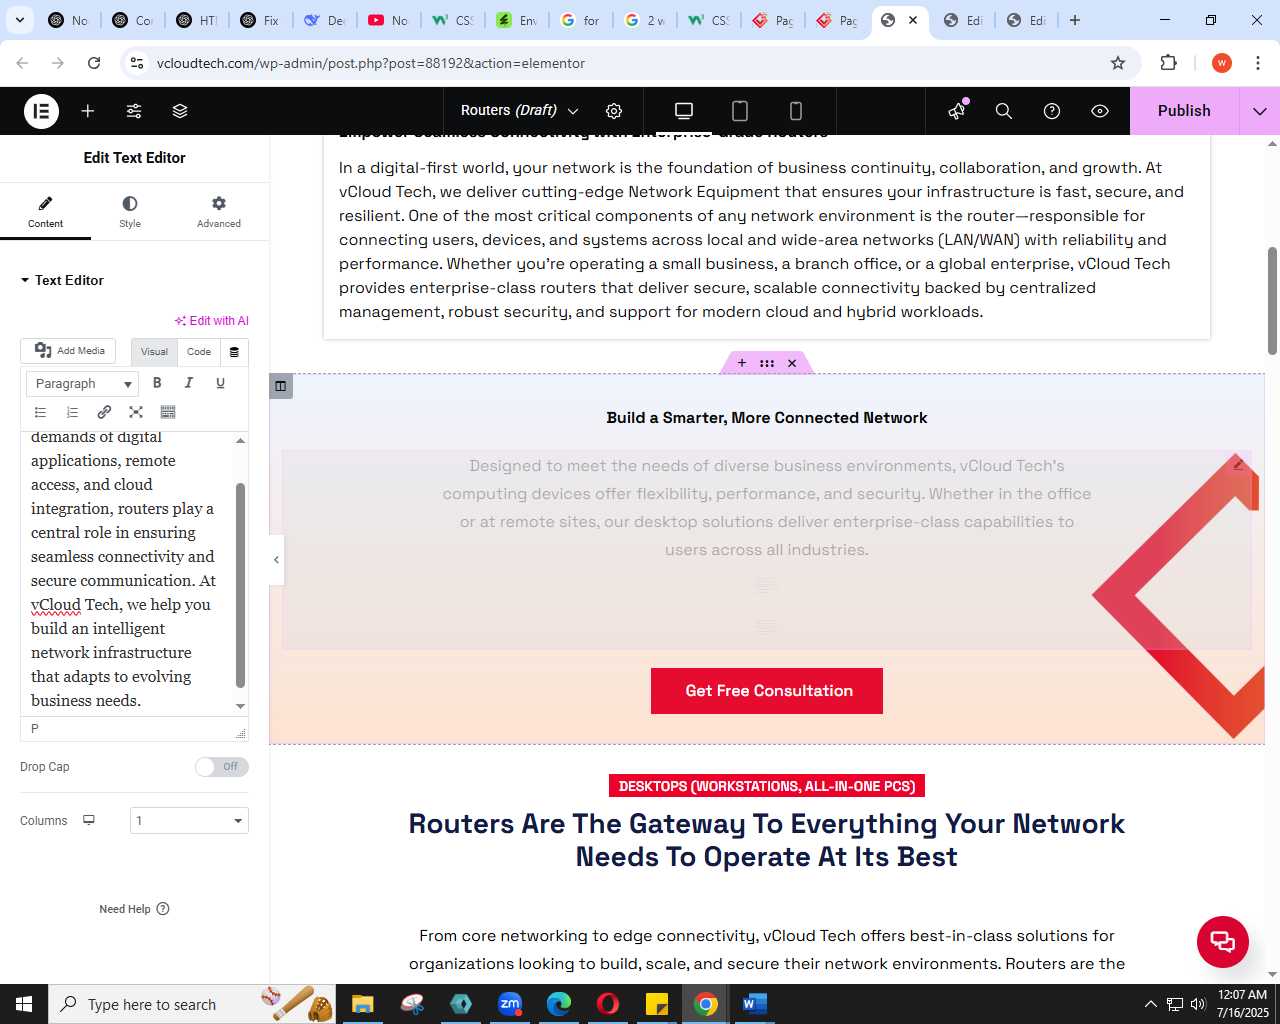Image resolution: width=1280 pixels, height=1024 pixels.
Task: Toggle the editor toolbar icon
Action: click(x=168, y=412)
